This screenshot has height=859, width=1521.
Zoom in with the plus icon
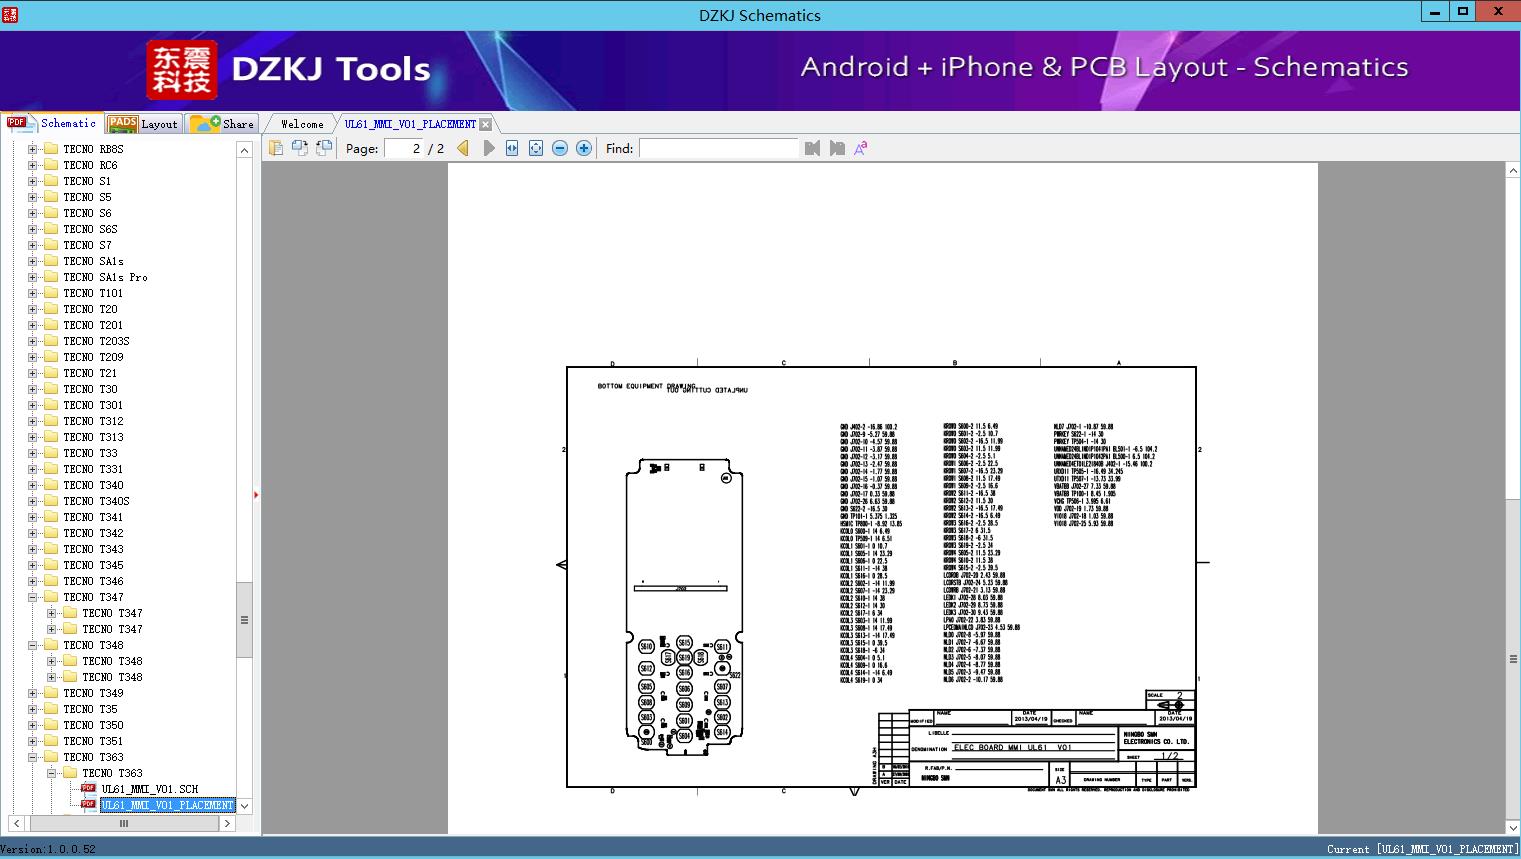click(584, 148)
